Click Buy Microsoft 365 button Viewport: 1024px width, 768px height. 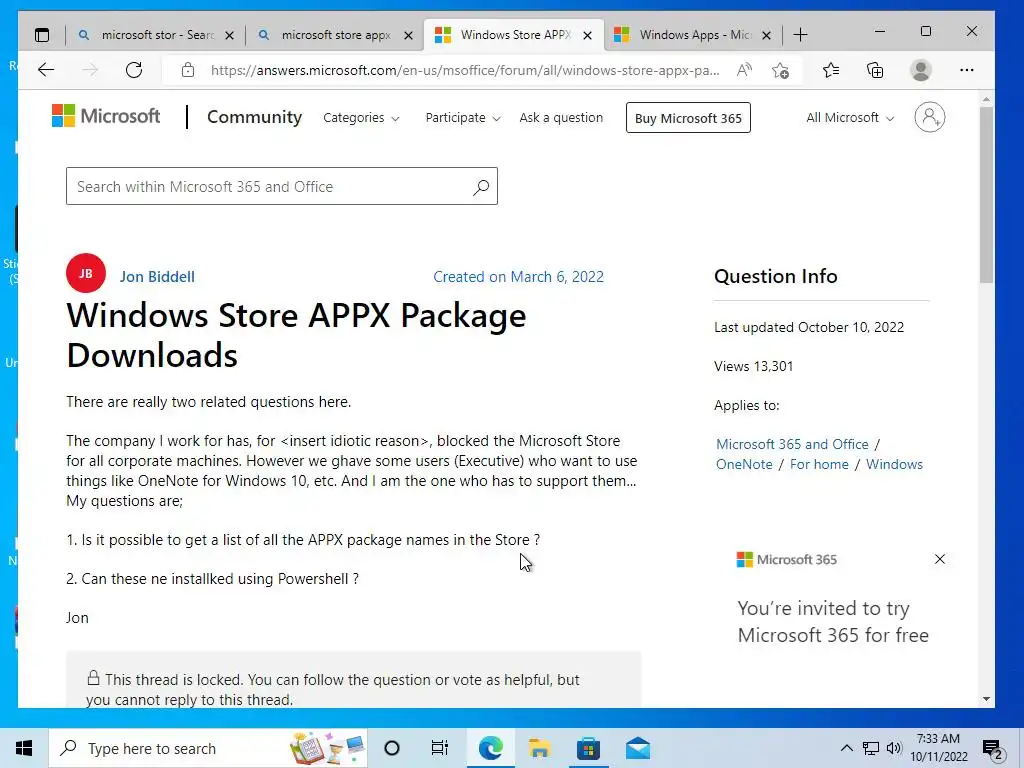(688, 118)
